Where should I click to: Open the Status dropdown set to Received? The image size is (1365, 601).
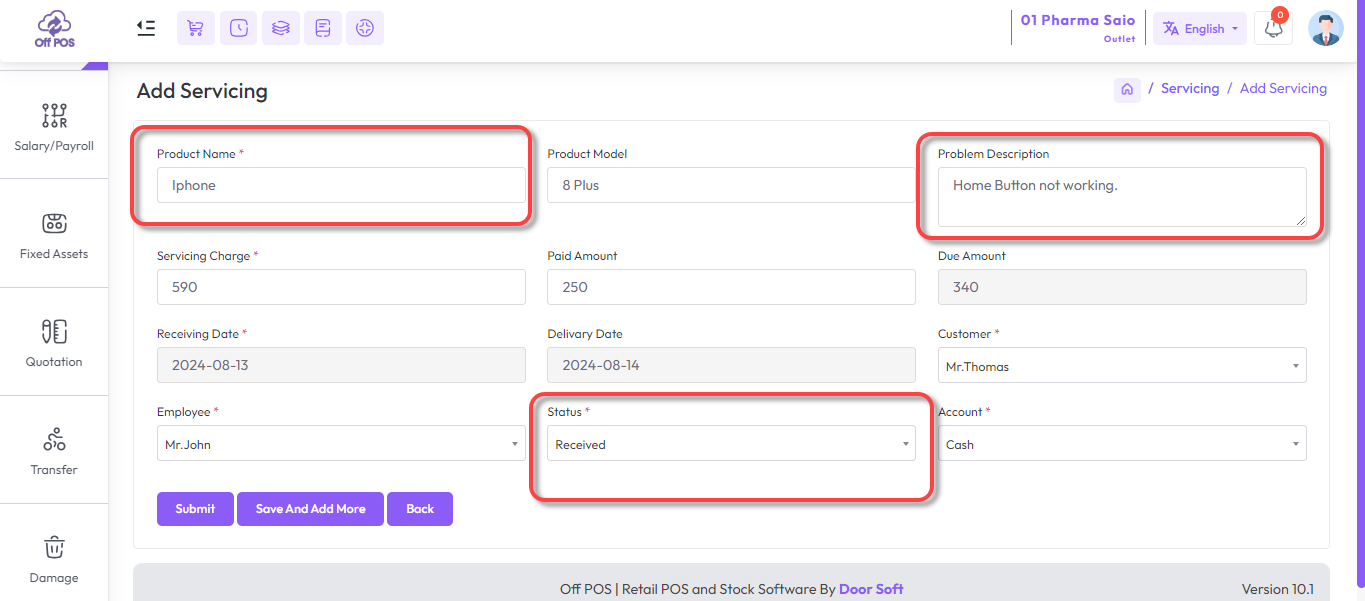[x=731, y=444]
